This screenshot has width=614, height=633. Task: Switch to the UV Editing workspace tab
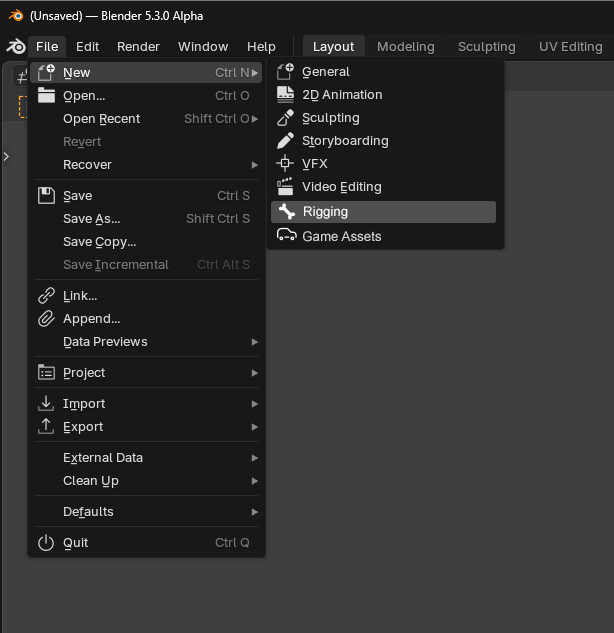(570, 47)
